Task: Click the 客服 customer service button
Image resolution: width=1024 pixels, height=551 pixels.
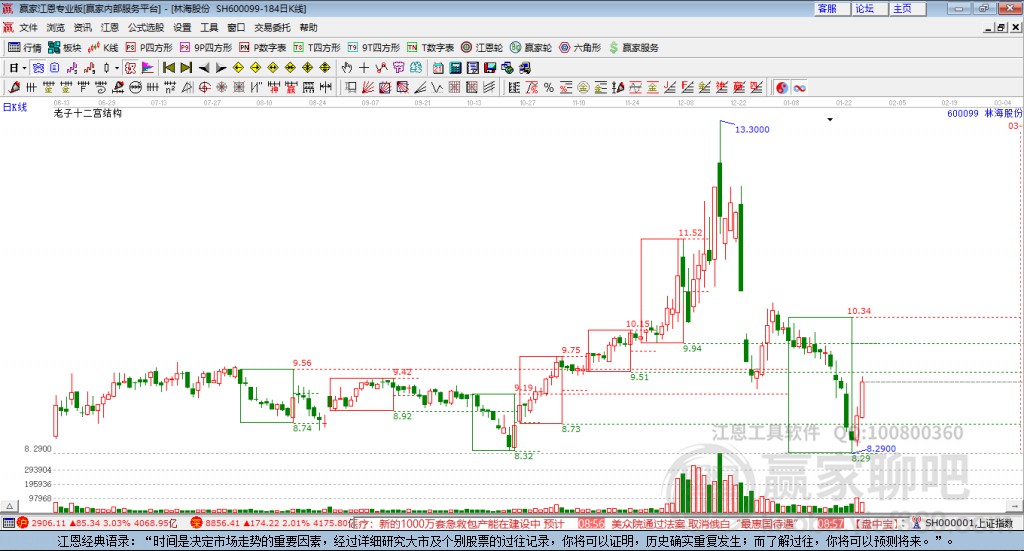Action: click(832, 8)
